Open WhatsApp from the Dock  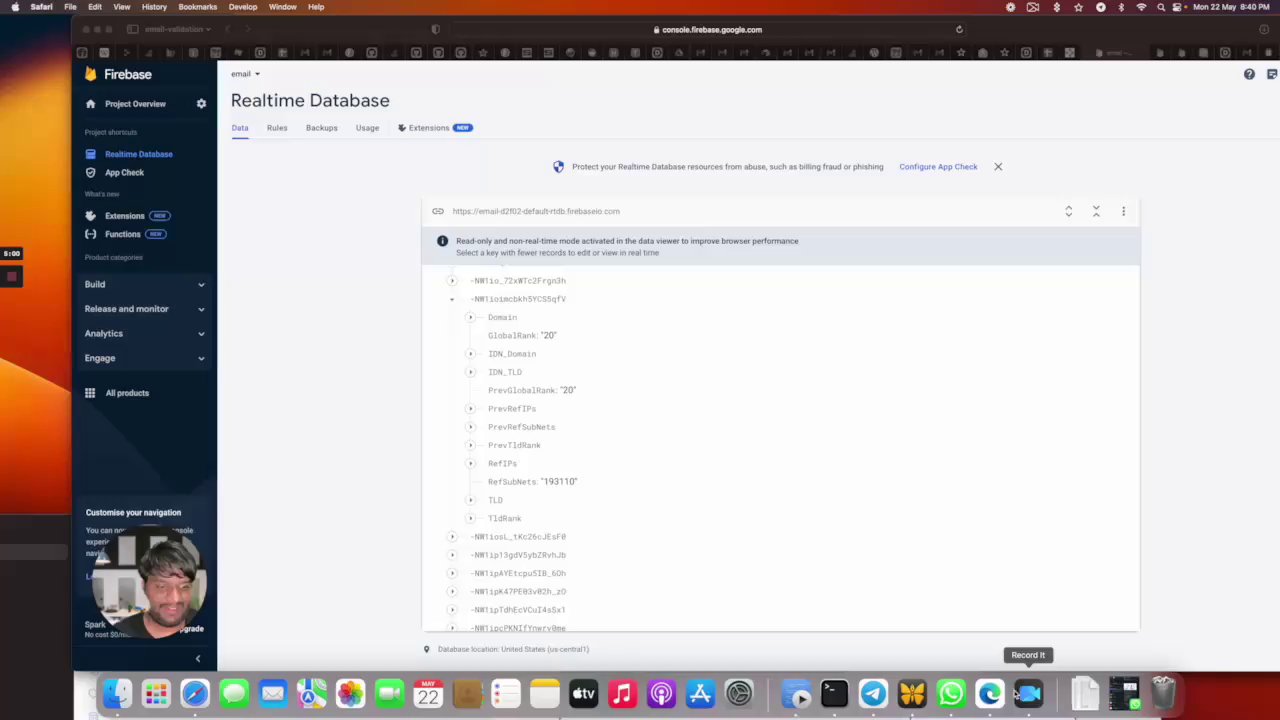[951, 693]
